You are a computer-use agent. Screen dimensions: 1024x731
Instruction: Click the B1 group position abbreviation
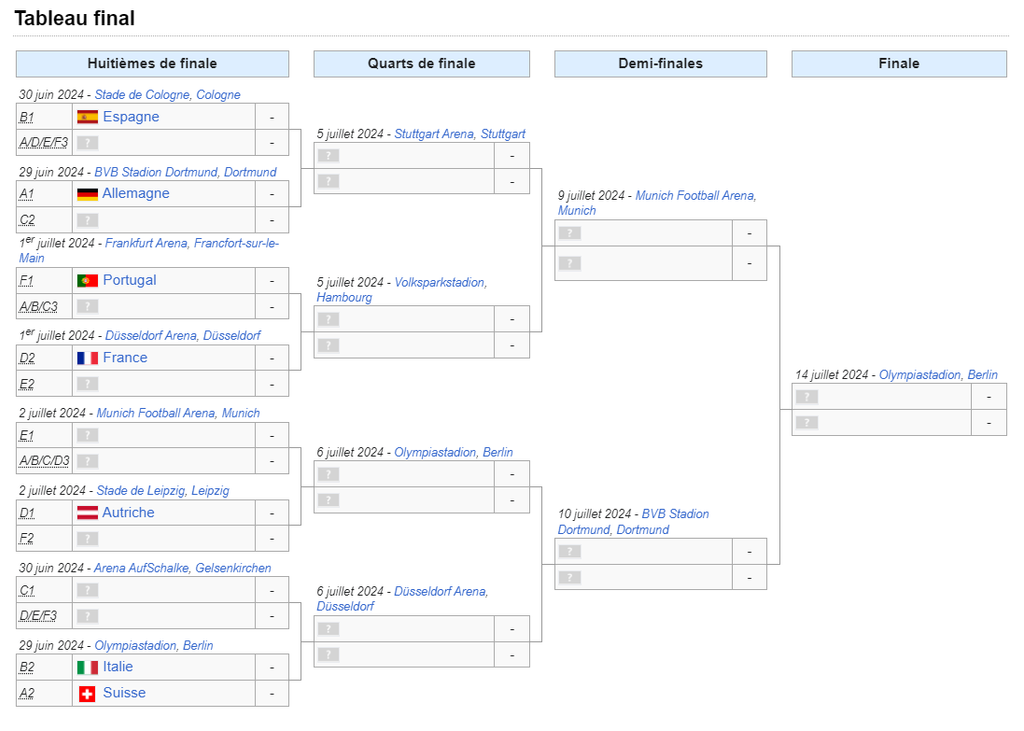point(27,118)
